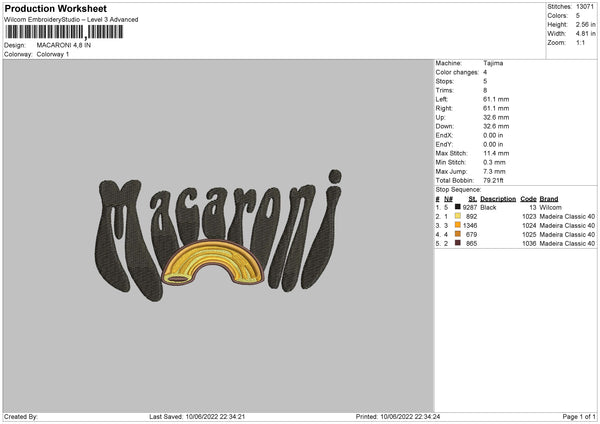Click the 'Stops:' label
Screen dimensions: 600x424
(445, 81)
